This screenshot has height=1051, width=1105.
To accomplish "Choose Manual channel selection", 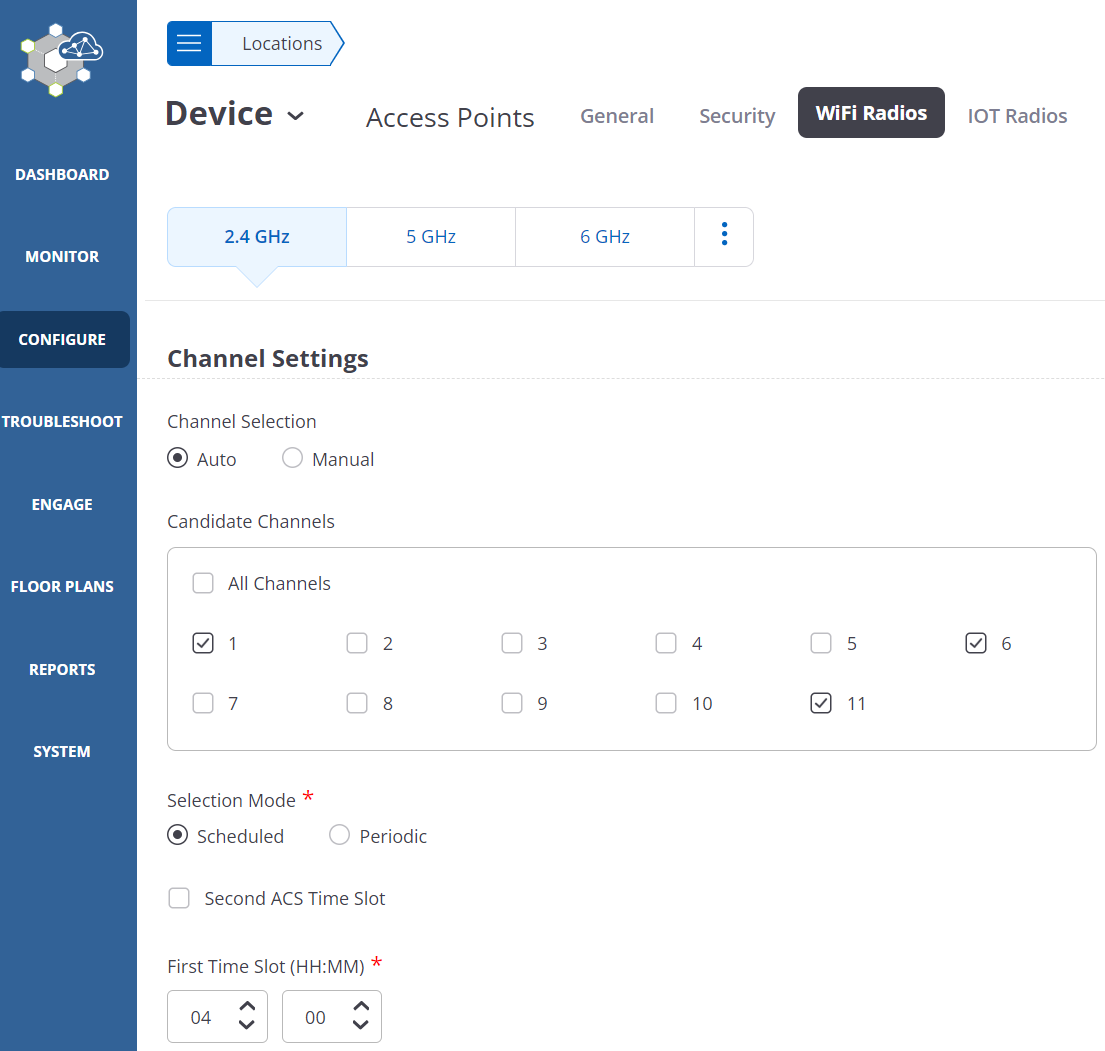I will 292,458.
